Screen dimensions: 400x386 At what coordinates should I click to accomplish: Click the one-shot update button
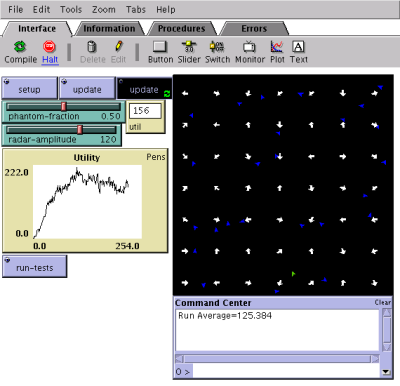point(87,88)
